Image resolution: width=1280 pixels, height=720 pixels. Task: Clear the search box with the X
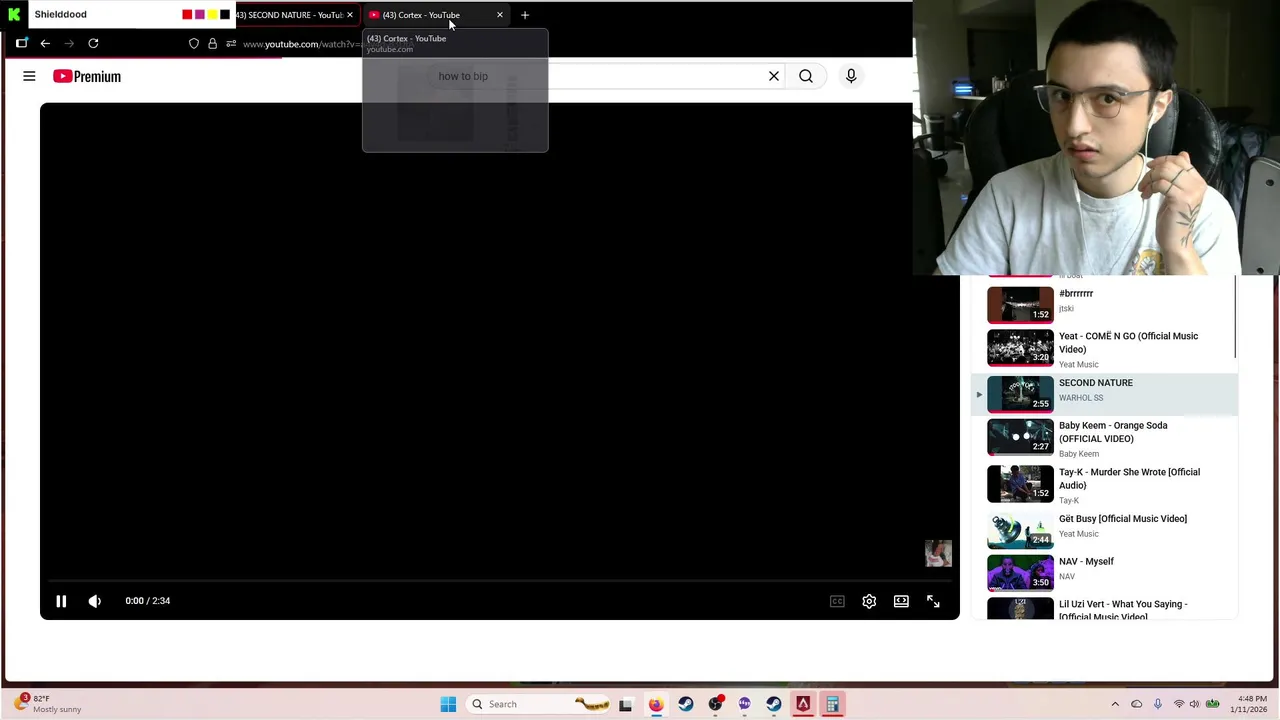pos(774,76)
